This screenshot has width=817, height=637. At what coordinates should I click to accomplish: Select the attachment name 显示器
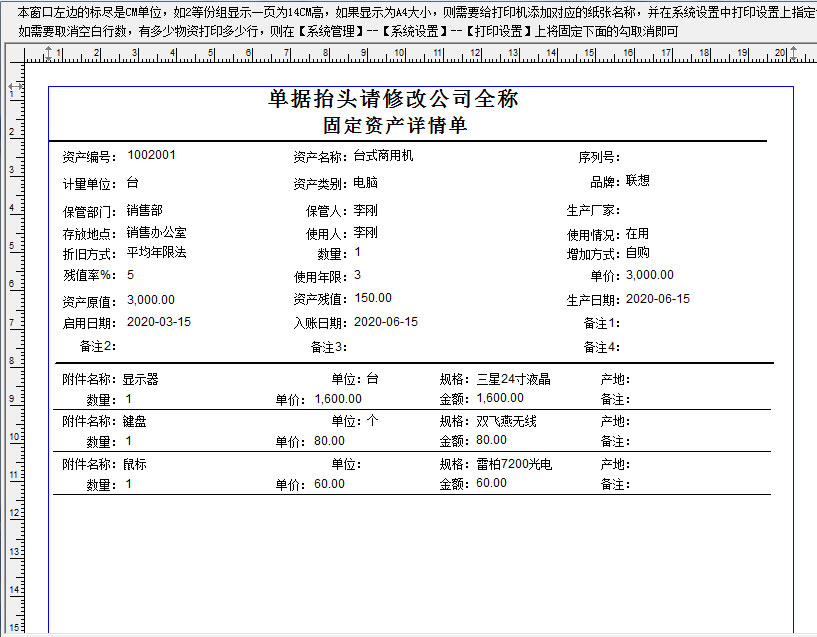pyautogui.click(x=140, y=379)
